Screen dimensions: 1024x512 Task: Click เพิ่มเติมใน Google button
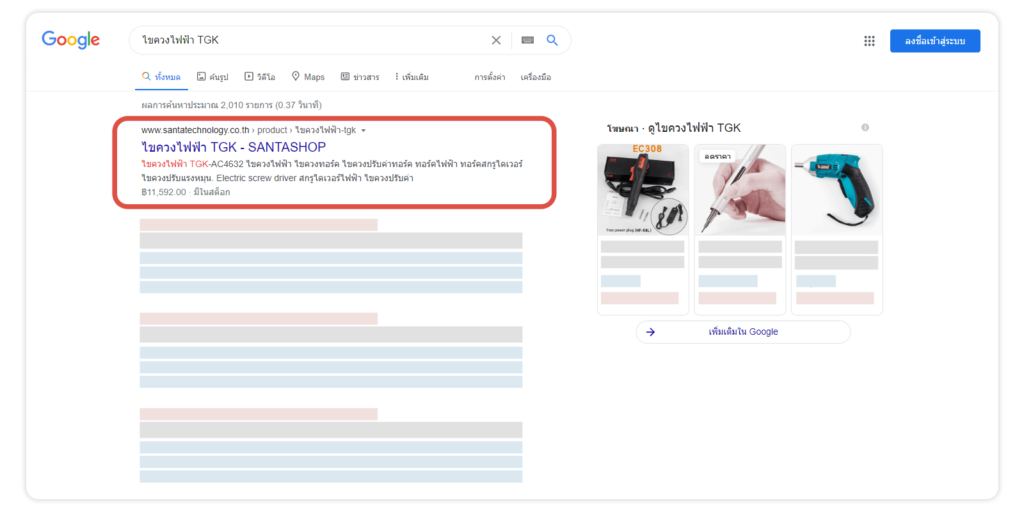(742, 332)
